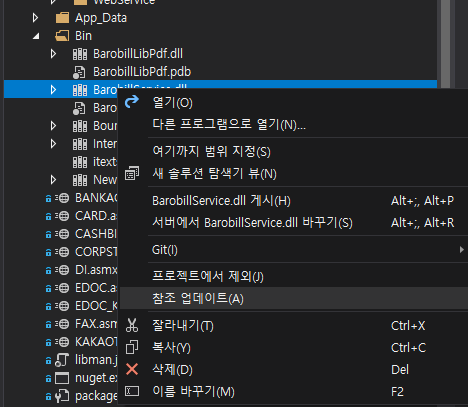
Task: Click the Solution Explorer vertical scrollbar
Action: (x=445, y=43)
